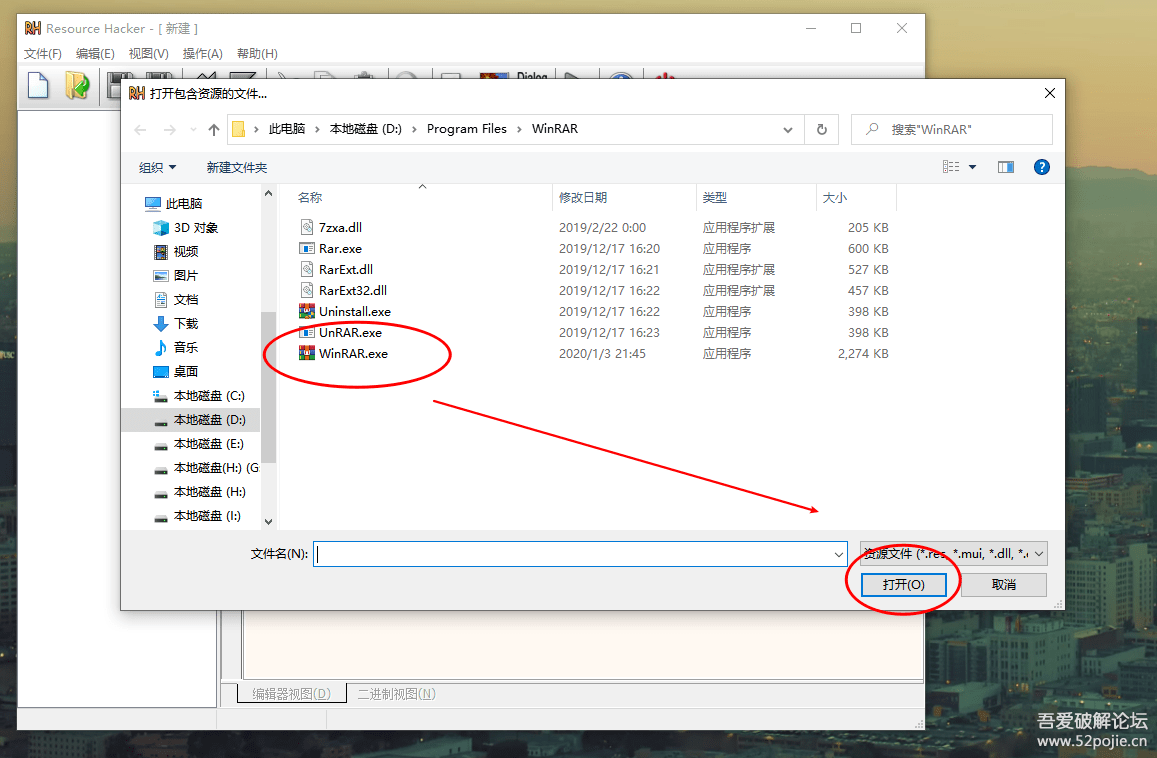Click the 图片 pictures icon in navigation tree
The image size is (1157, 758).
[x=161, y=275]
